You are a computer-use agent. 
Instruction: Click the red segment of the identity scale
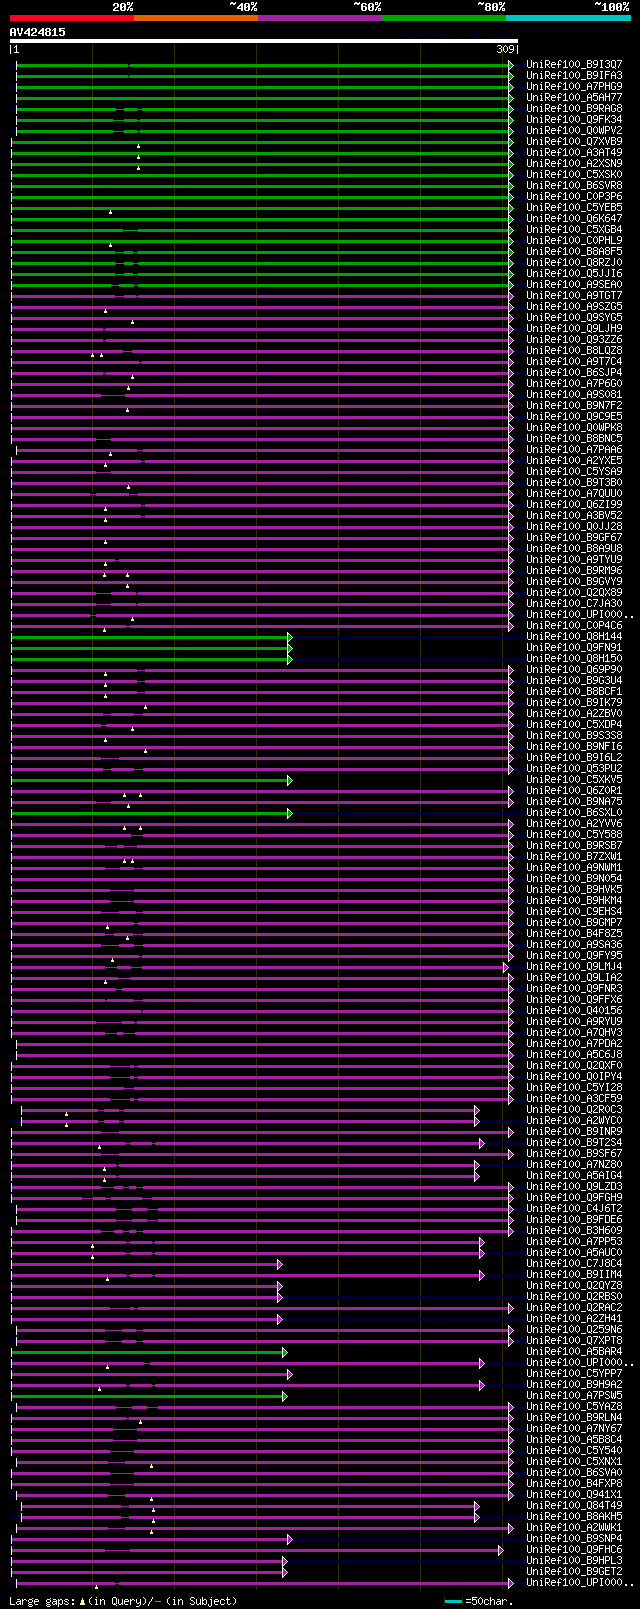point(72,18)
